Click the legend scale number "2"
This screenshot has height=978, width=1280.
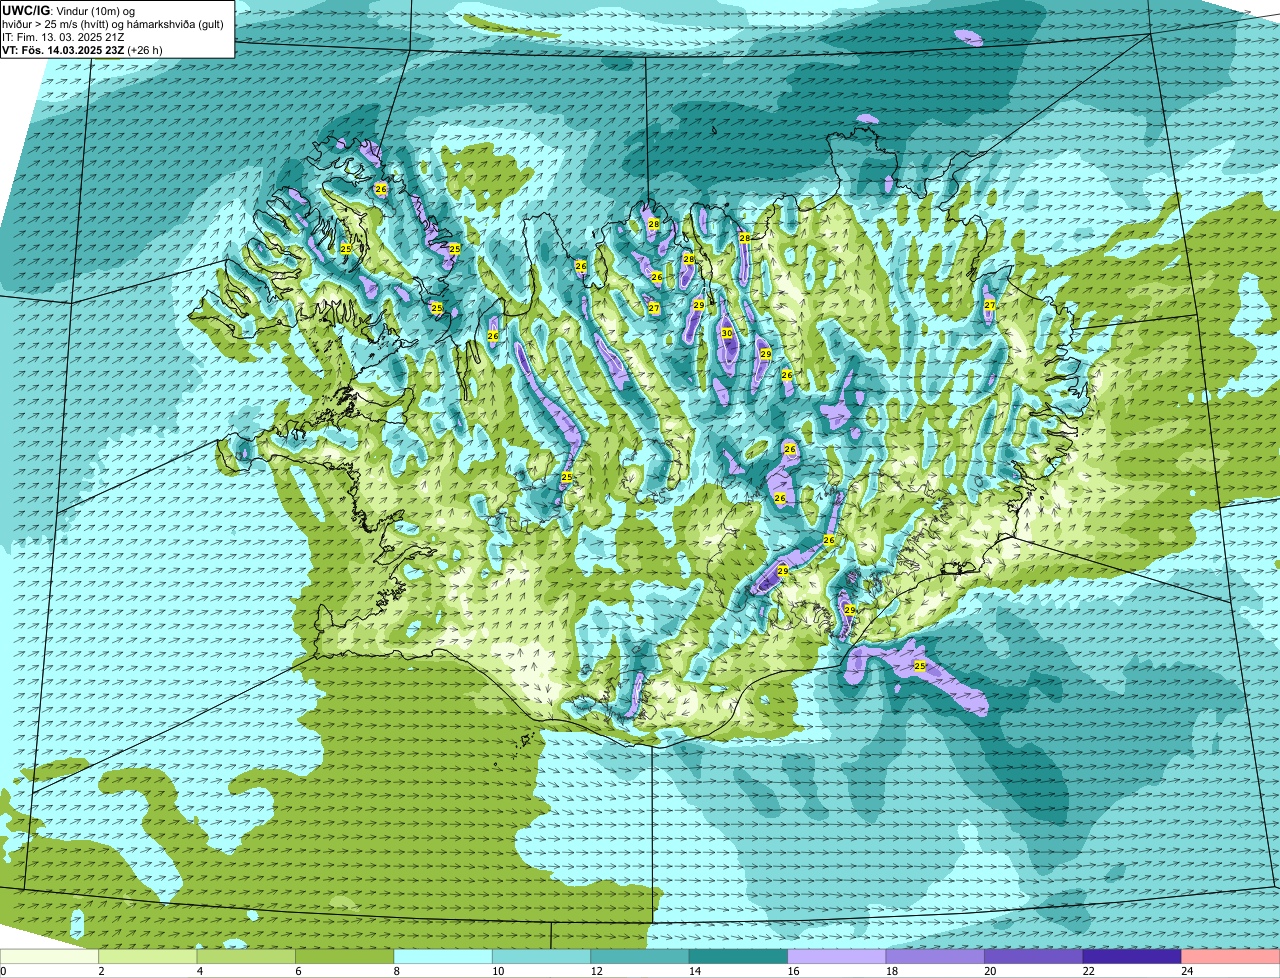tap(101, 971)
